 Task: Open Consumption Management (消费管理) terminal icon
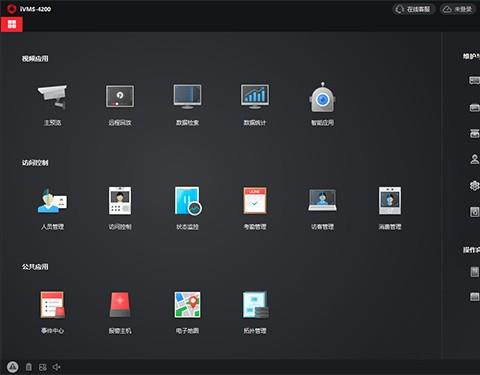coord(390,201)
